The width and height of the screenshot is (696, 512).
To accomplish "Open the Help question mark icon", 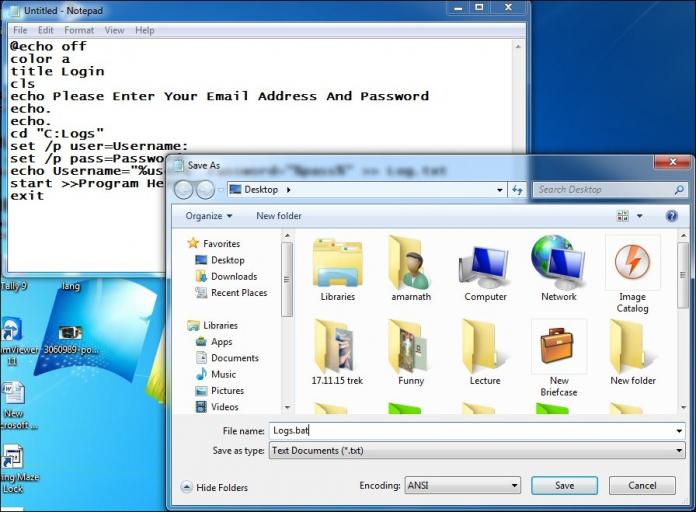I will pos(672,216).
